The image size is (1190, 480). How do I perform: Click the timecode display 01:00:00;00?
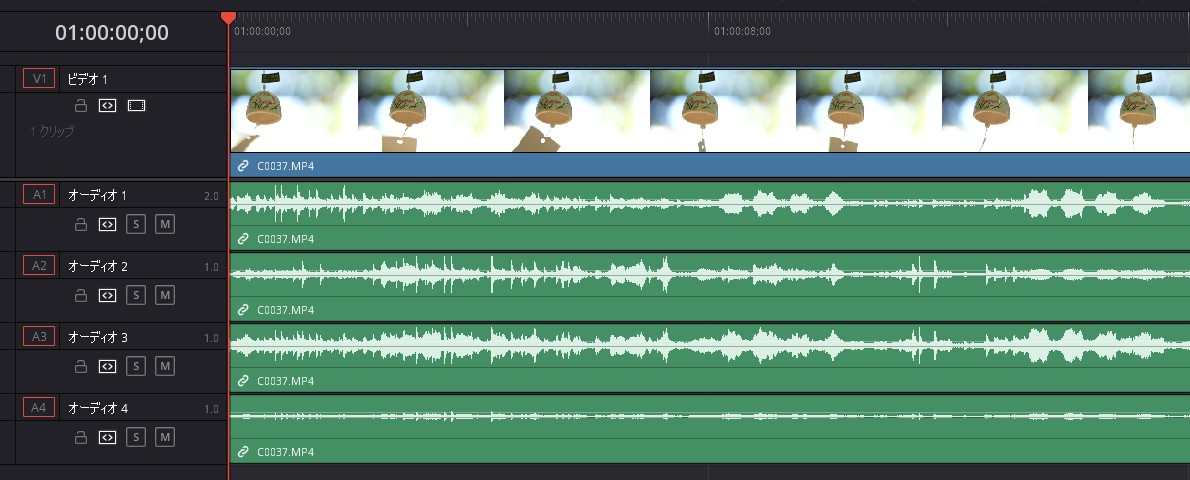[112, 33]
